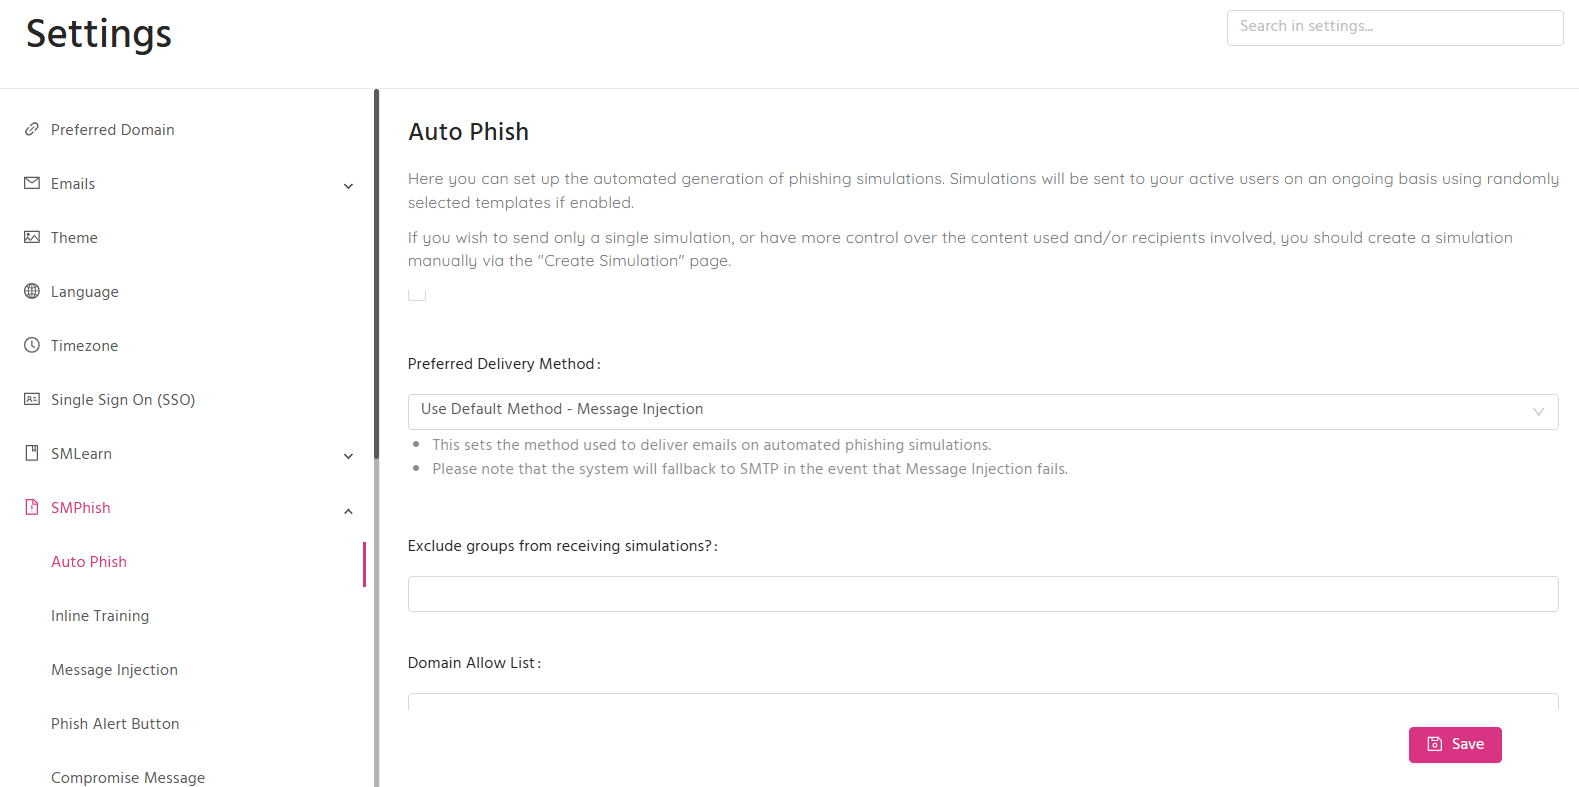The image size is (1579, 787).
Task: Select Phish Alert Button menu item
Action: click(115, 724)
